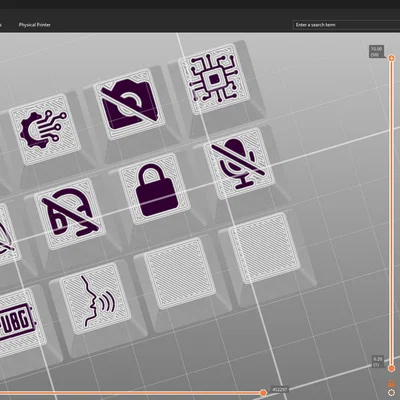The image size is (400, 400).
Task: Select the keycap with the padlock icon
Action: click(155, 189)
